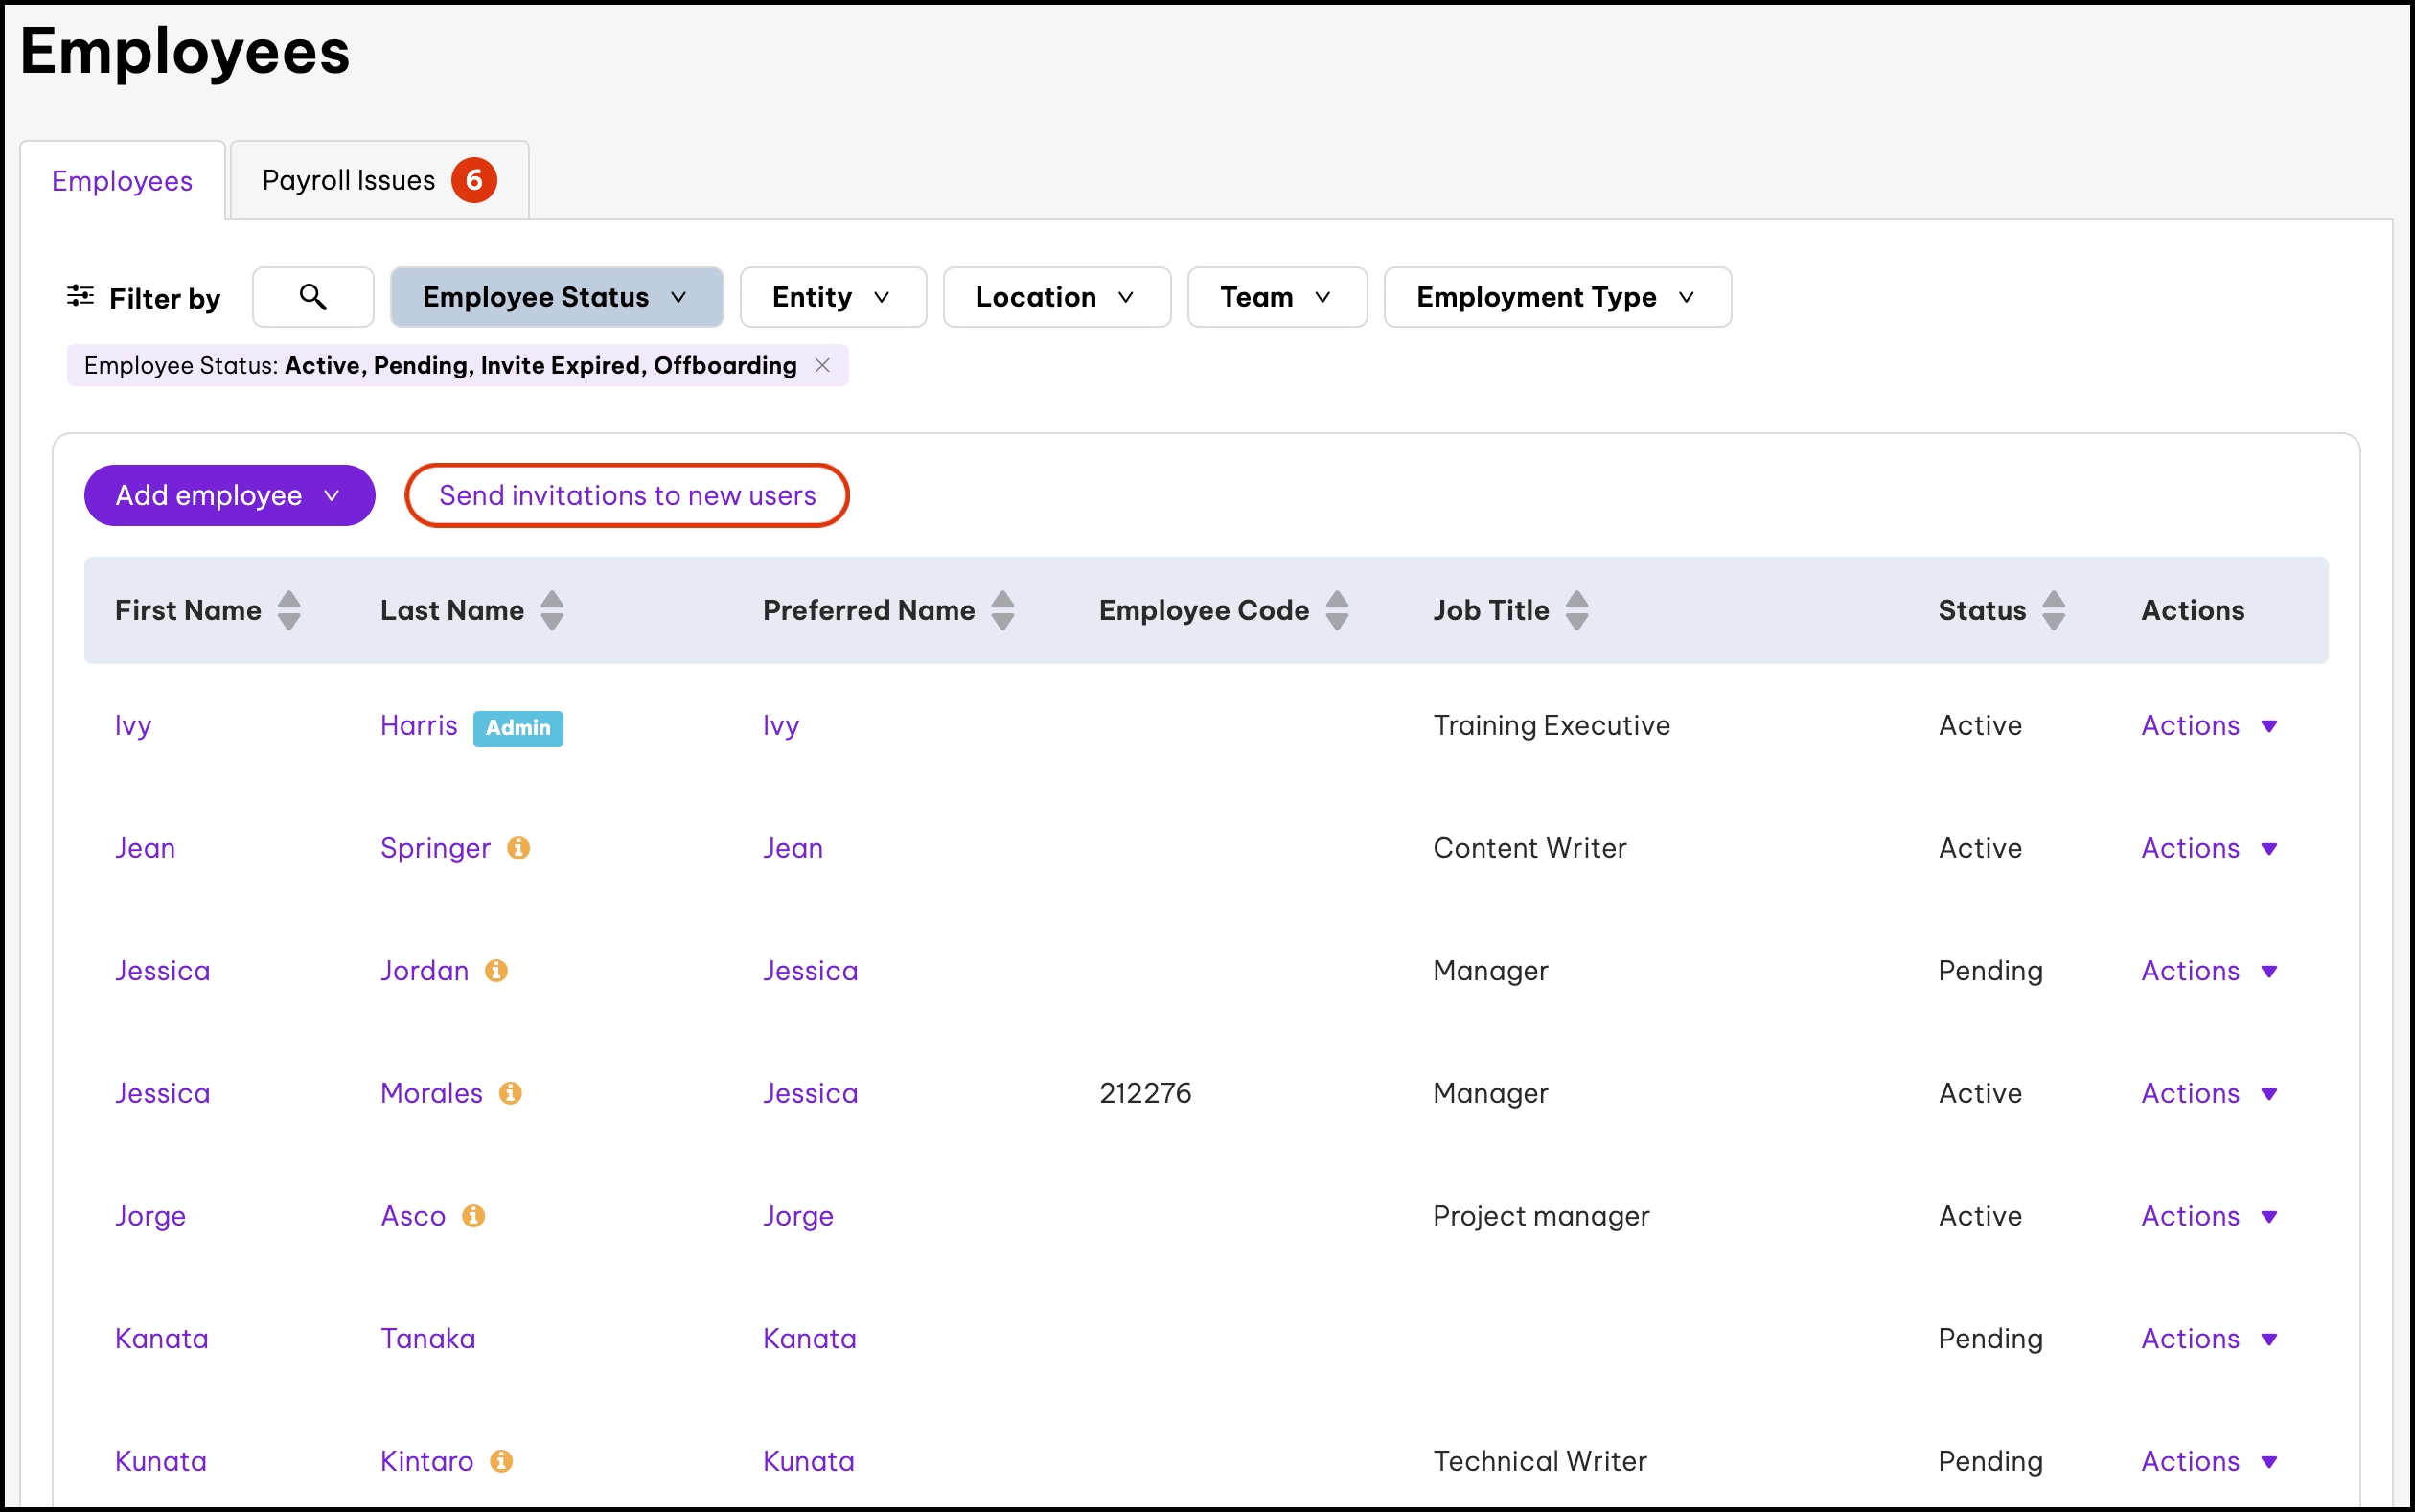Open the Employment Type dropdown
2415x1512 pixels.
[1556, 297]
